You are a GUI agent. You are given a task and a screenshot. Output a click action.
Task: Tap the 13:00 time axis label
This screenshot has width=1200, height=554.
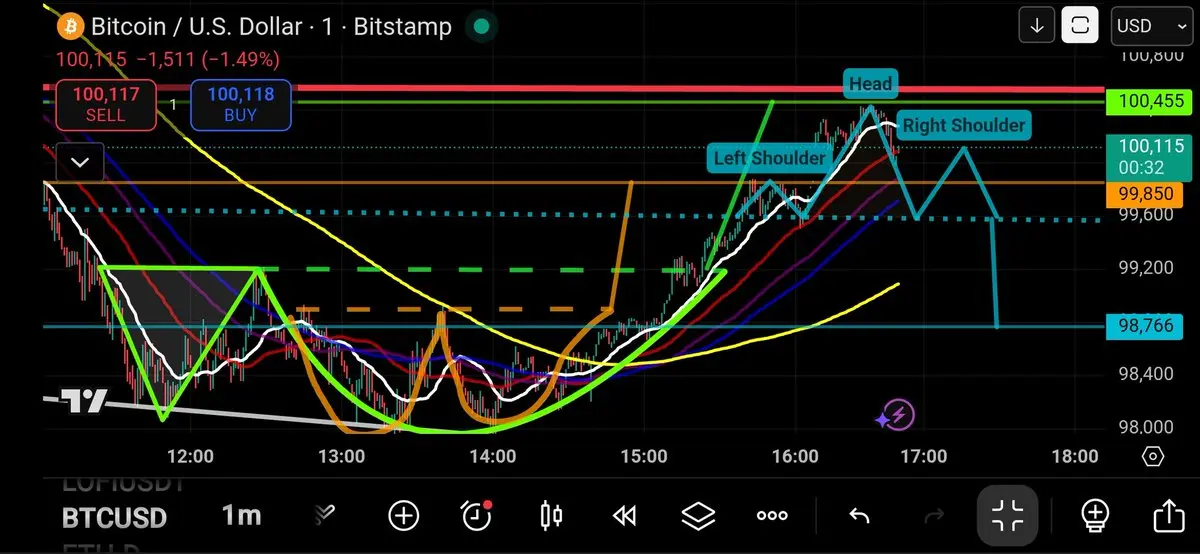coord(340,457)
